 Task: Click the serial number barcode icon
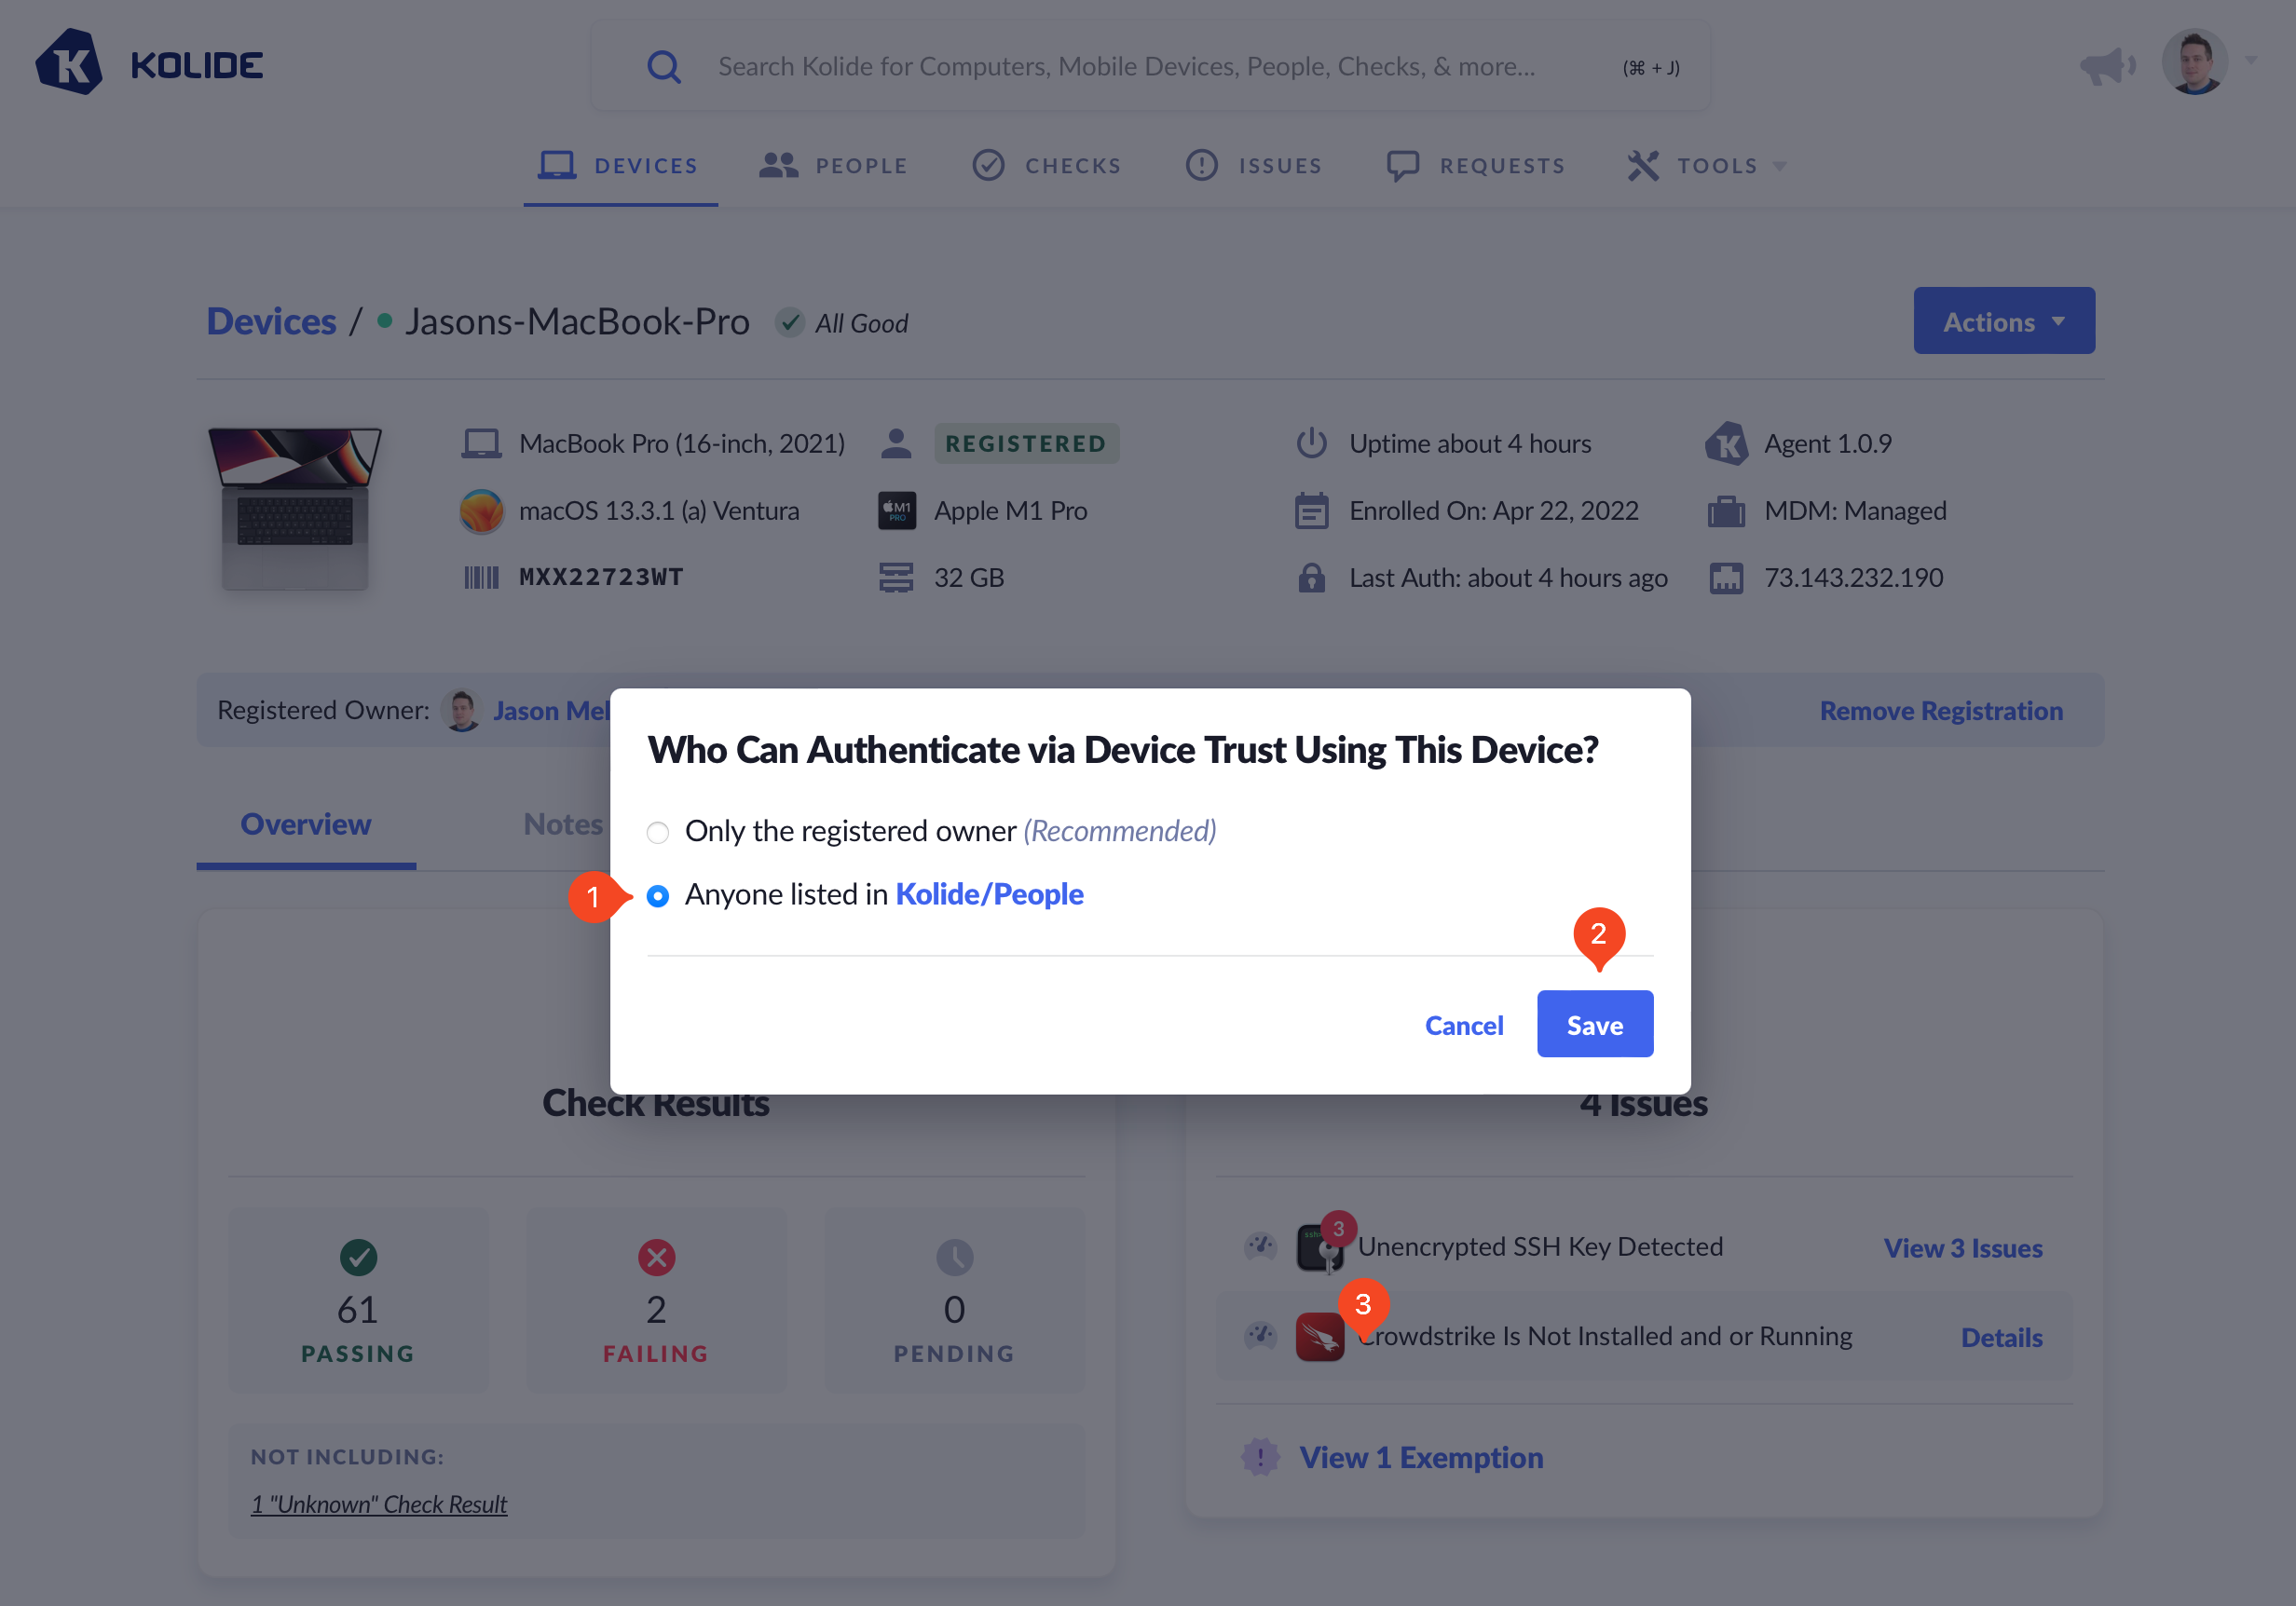[481, 578]
